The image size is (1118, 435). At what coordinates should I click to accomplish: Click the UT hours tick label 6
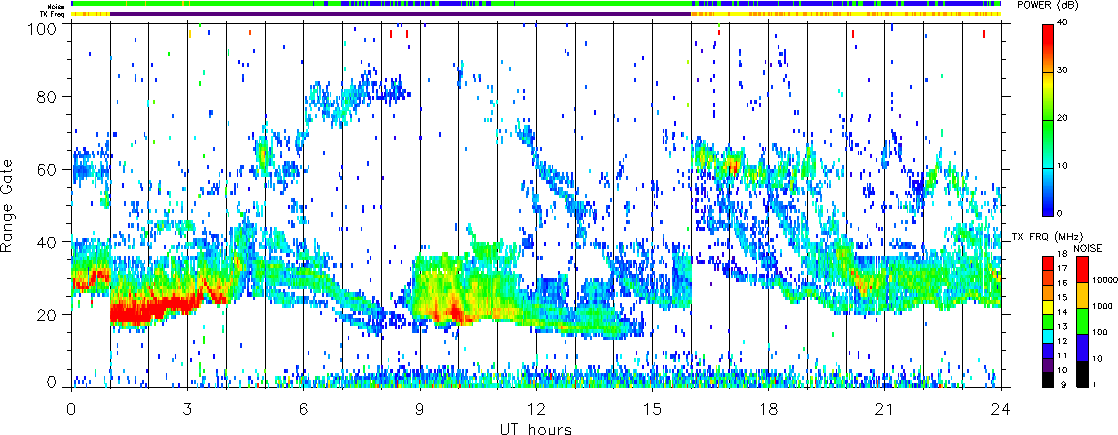[304, 409]
